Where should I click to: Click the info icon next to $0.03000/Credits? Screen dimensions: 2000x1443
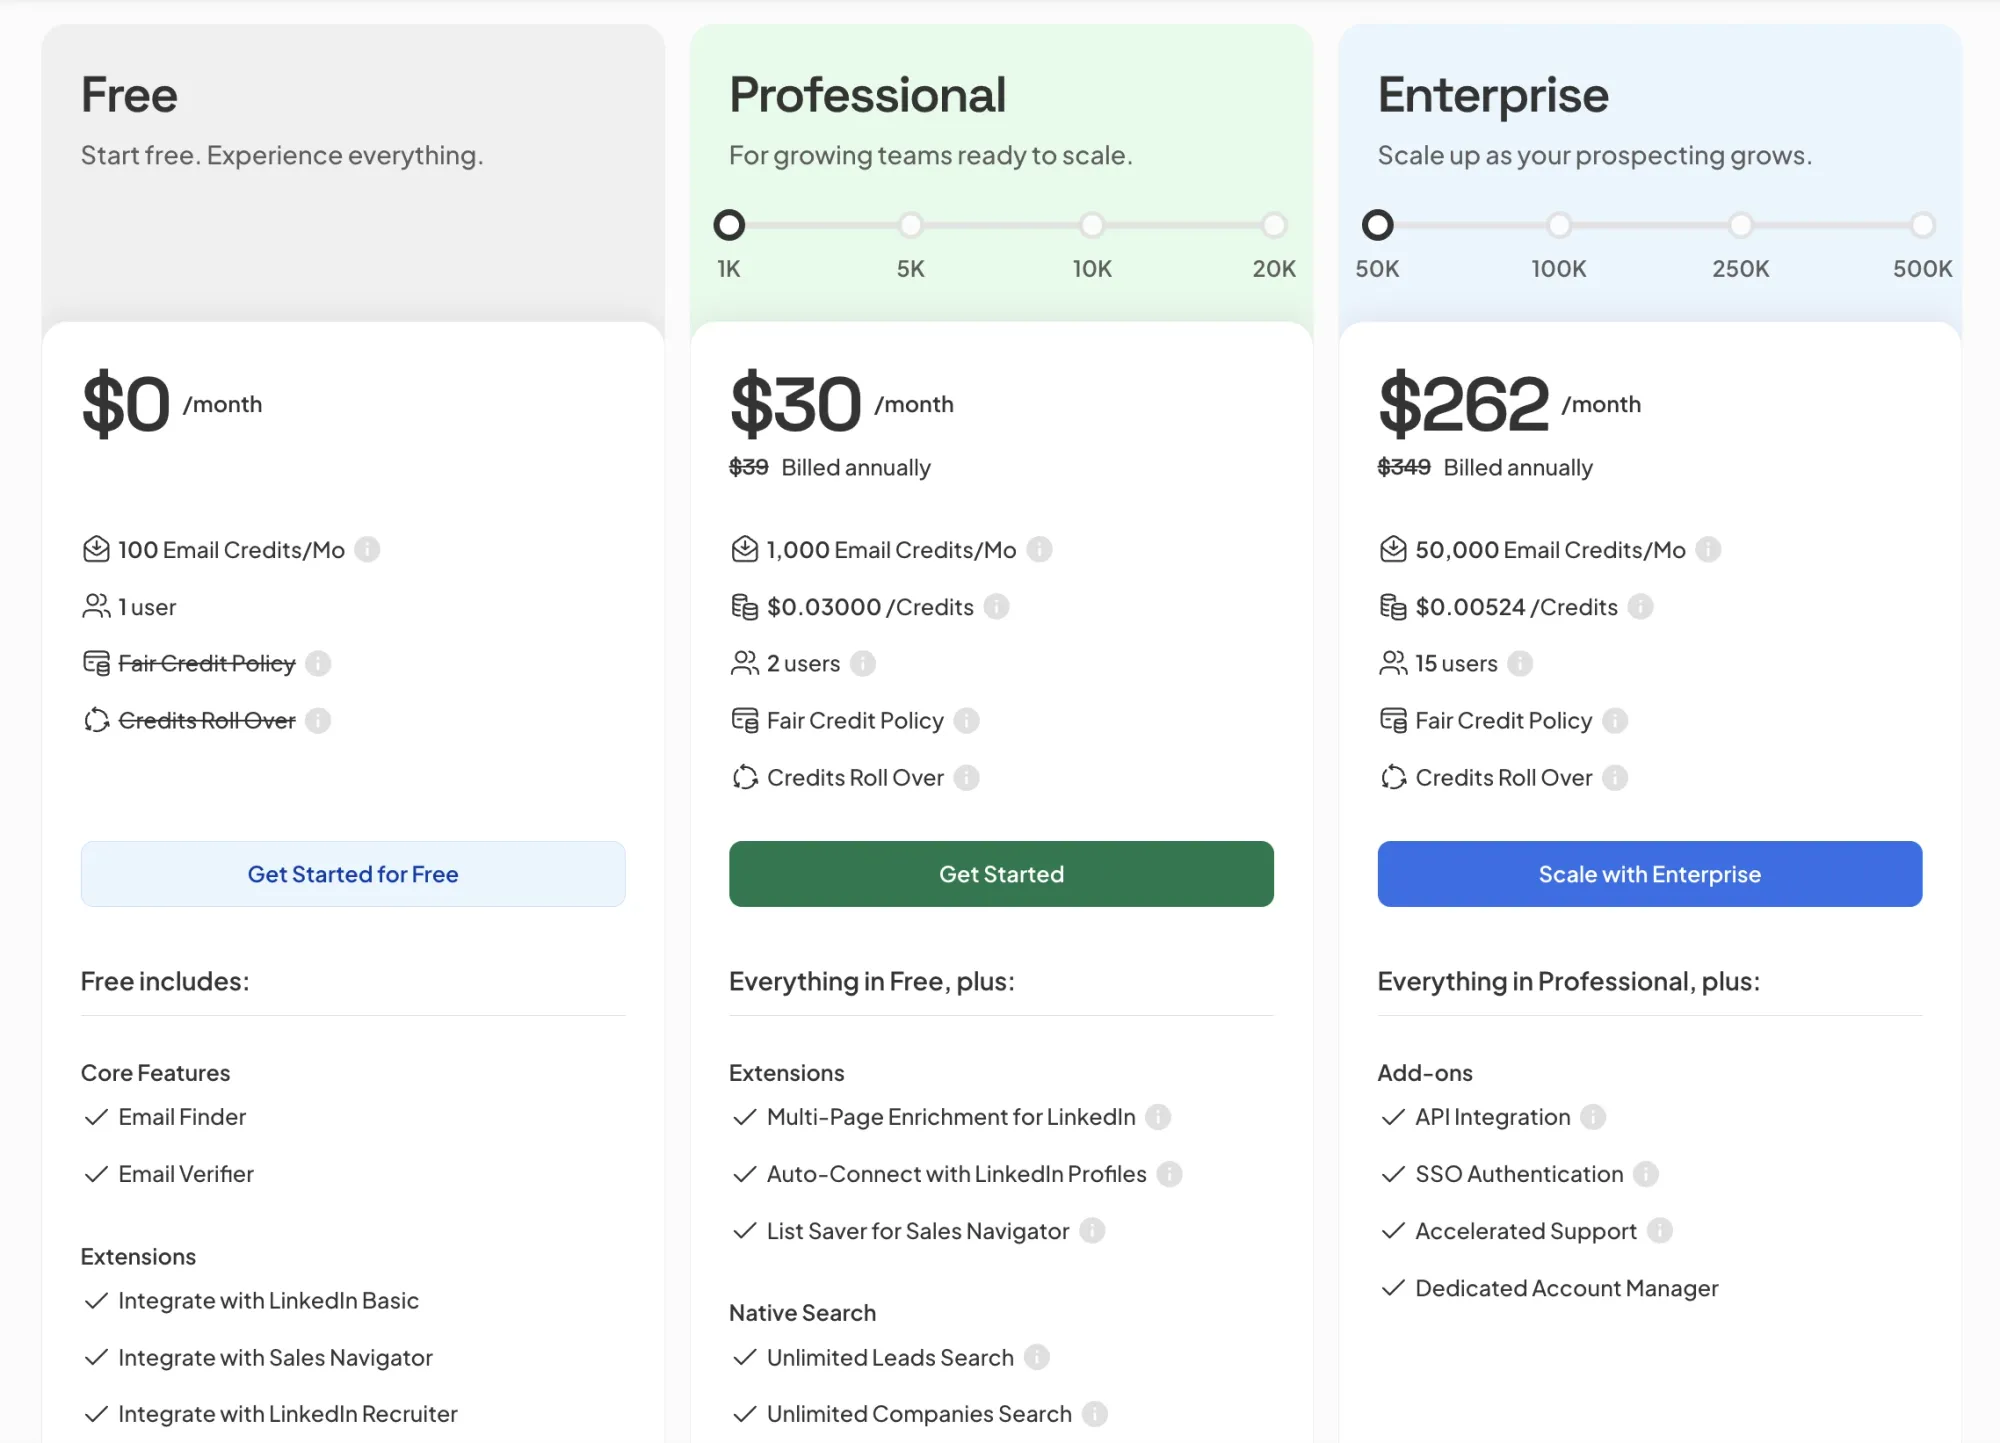997,607
